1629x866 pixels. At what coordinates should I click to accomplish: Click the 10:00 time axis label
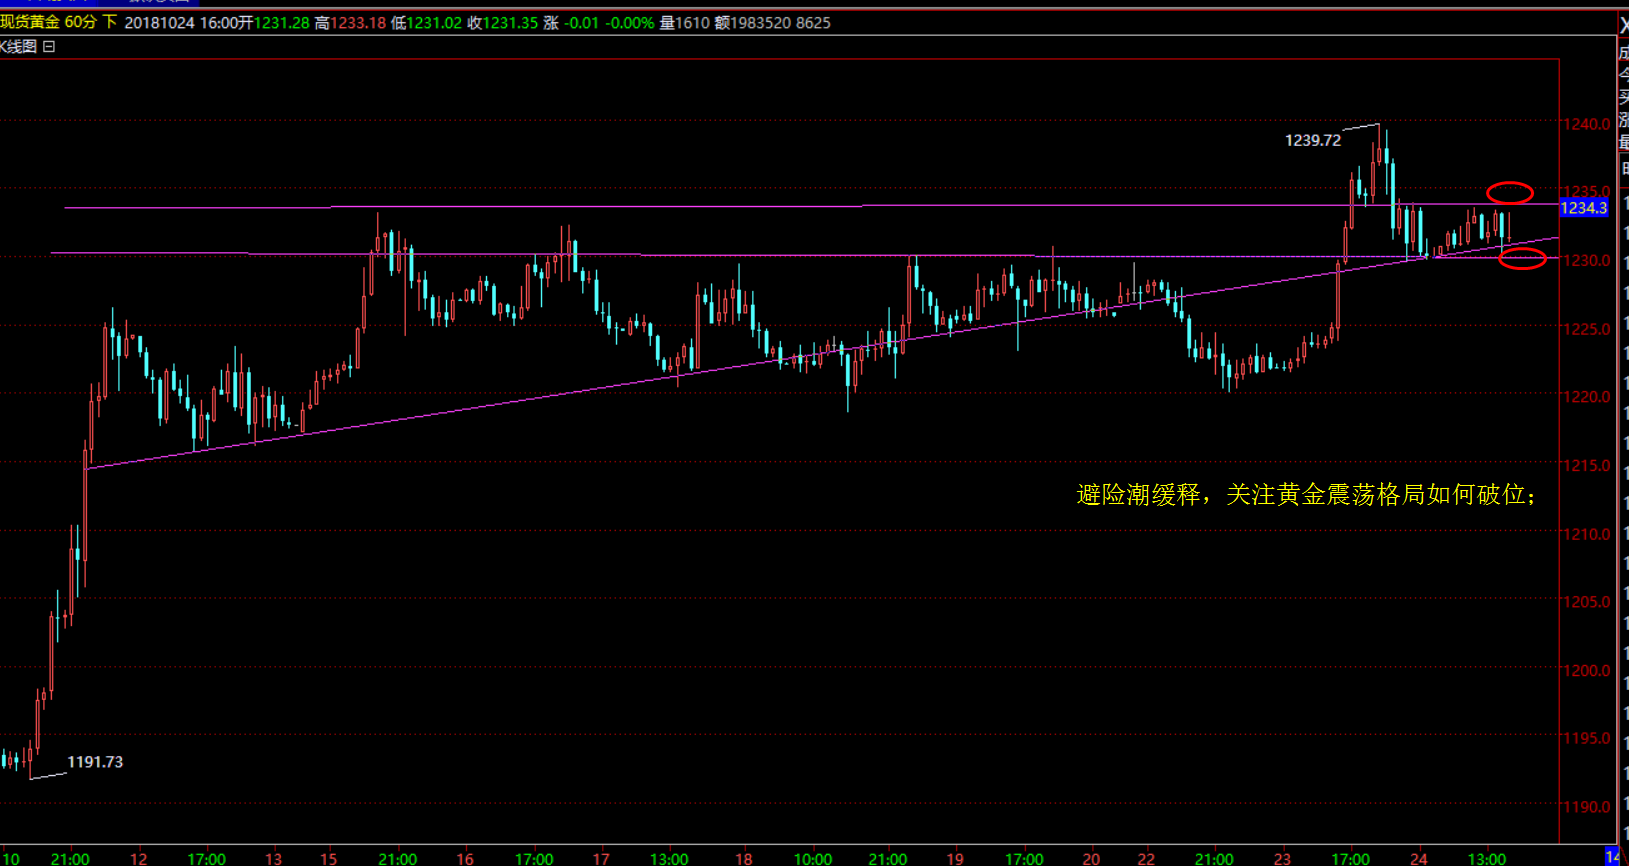click(x=812, y=858)
